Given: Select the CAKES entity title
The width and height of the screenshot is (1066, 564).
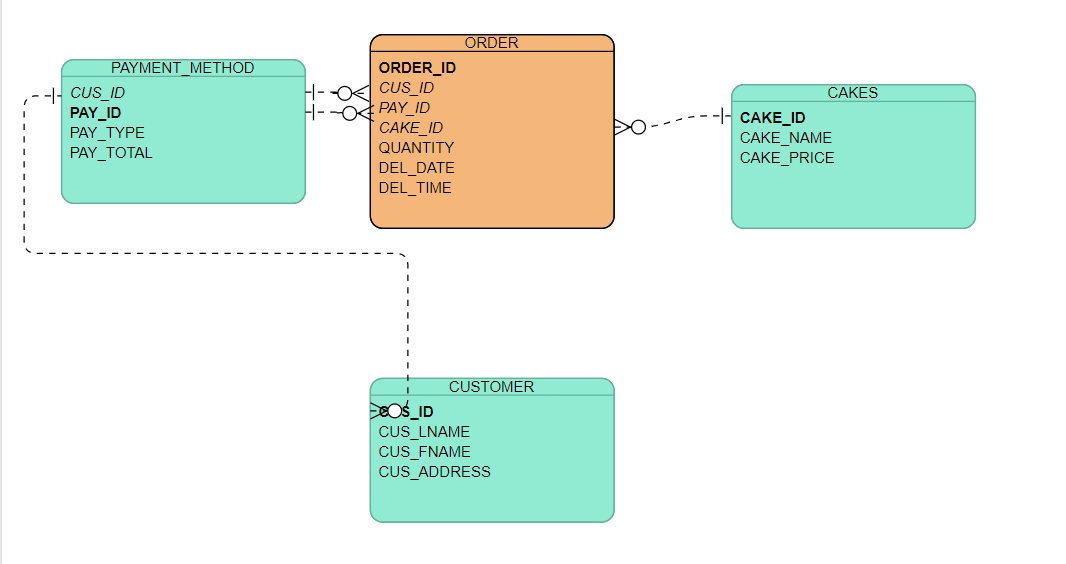Looking at the screenshot, I should point(853,93).
